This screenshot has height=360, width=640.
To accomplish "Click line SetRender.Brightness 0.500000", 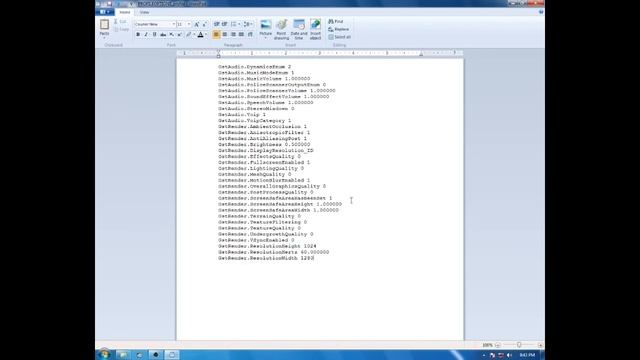I will pyautogui.click(x=264, y=144).
